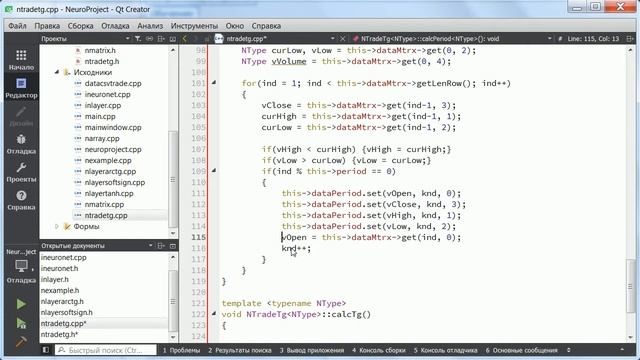
Task: Show the 2 Результаты поиска pane
Action: tap(240, 350)
